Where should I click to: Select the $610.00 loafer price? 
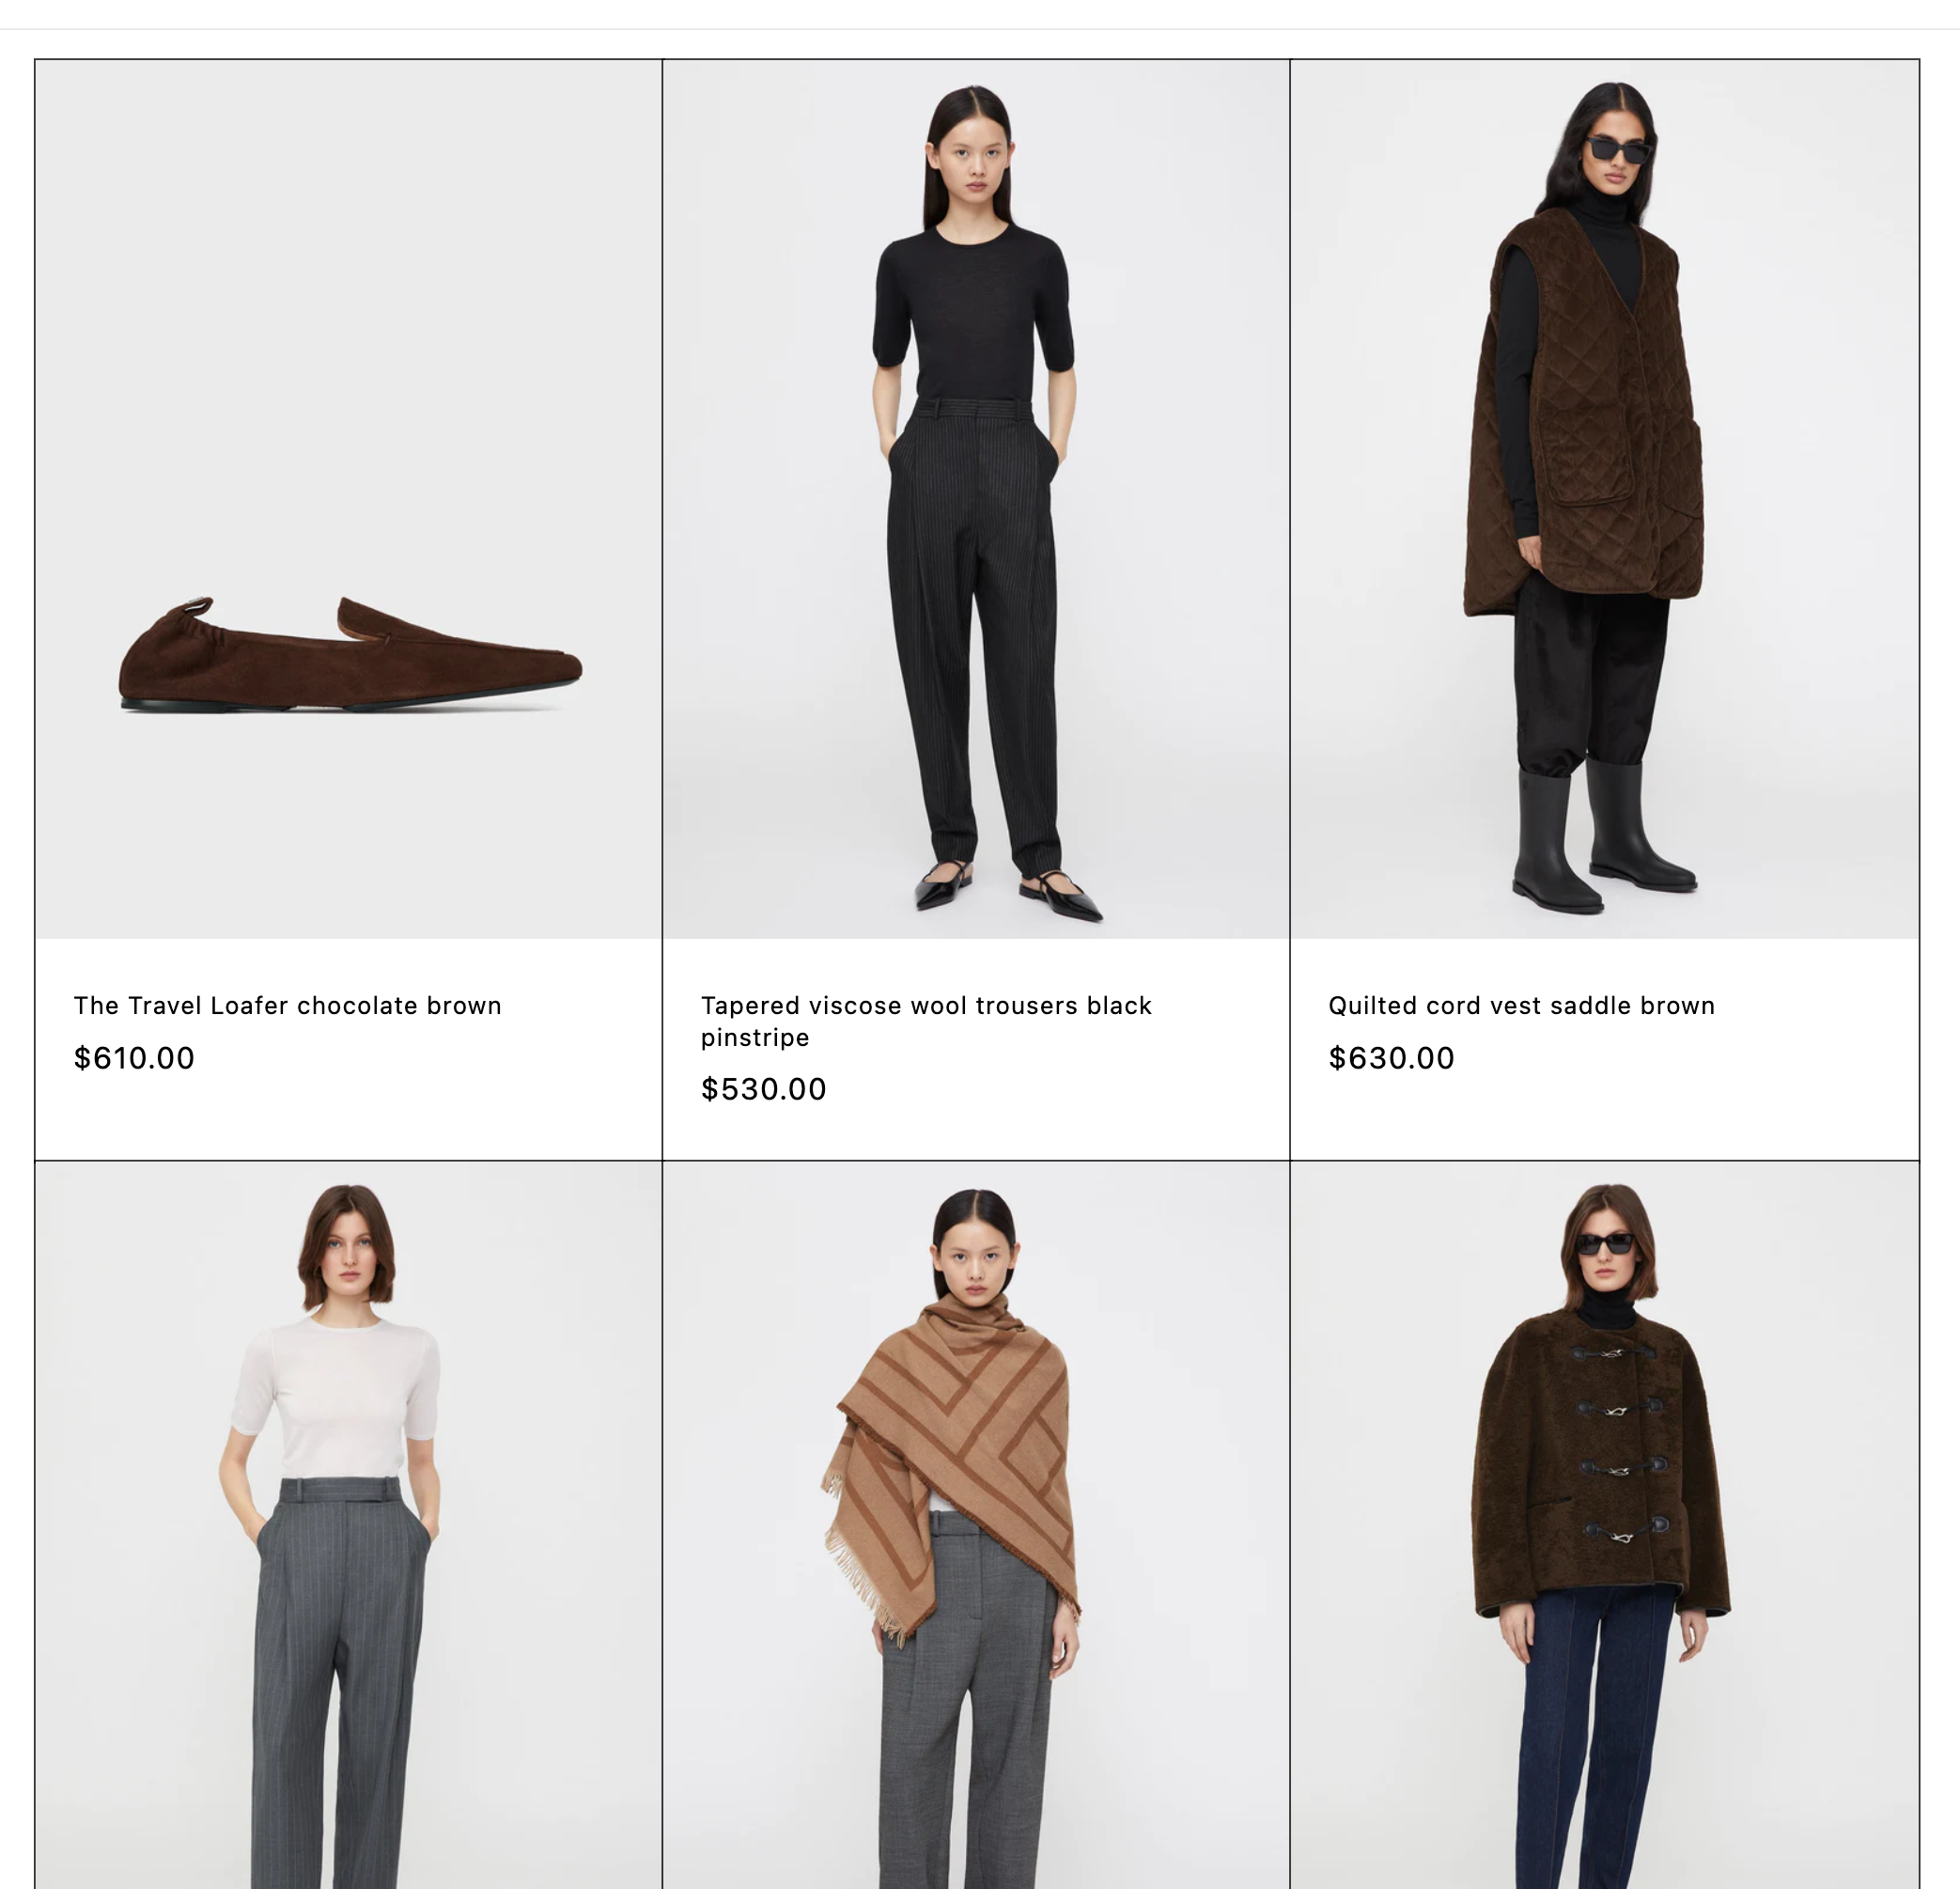tap(134, 1058)
